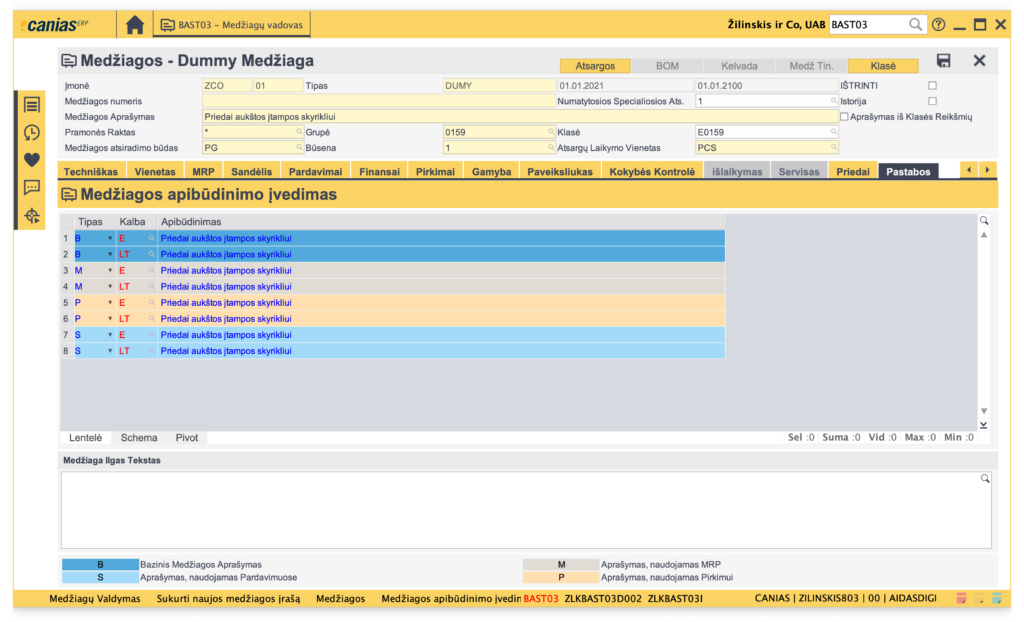Click the save diskette icon
This screenshot has height=622, width=1024.
(943, 61)
